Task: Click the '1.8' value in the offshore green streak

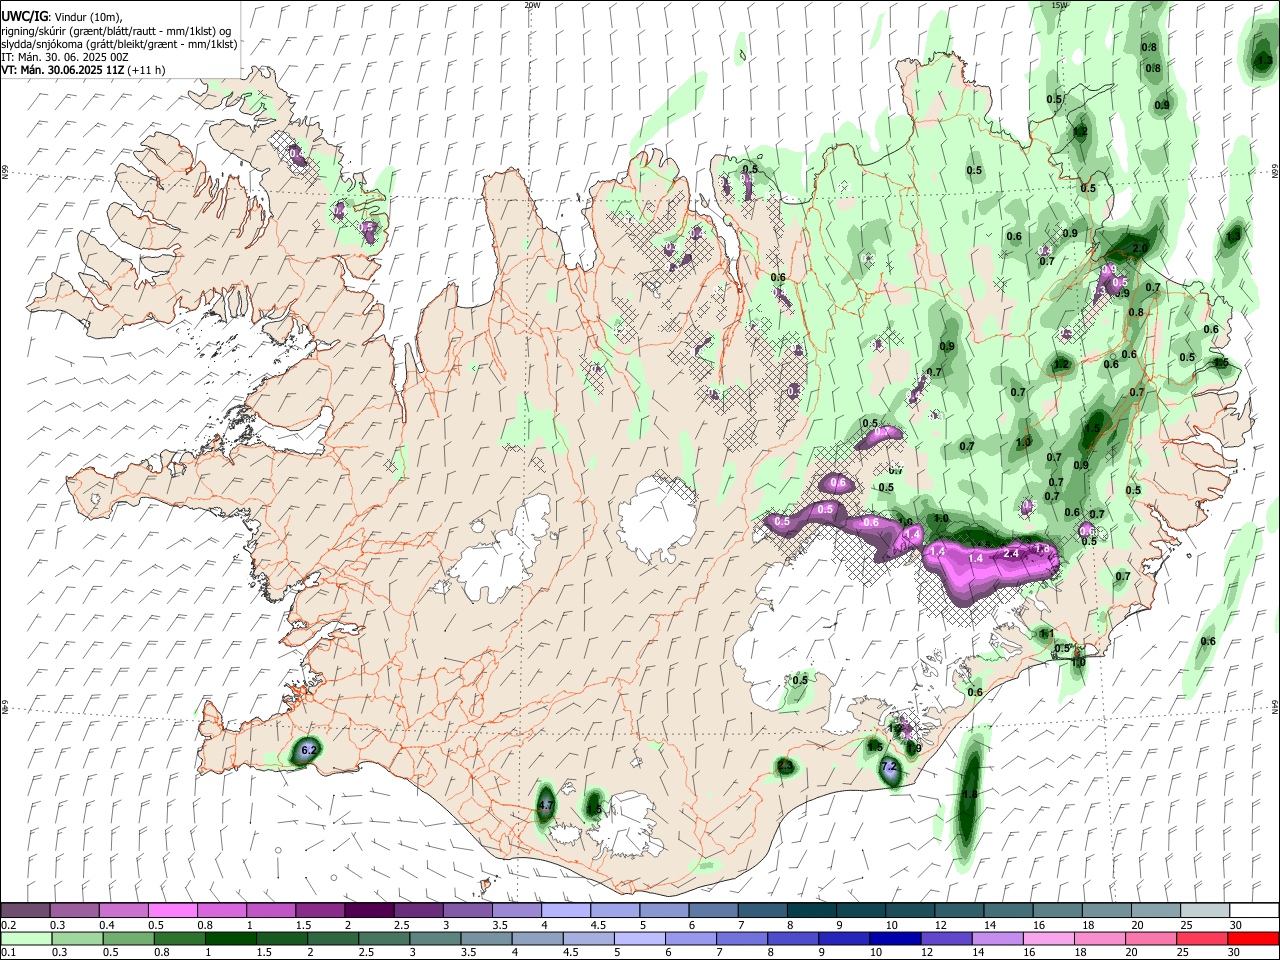Action: tap(969, 795)
